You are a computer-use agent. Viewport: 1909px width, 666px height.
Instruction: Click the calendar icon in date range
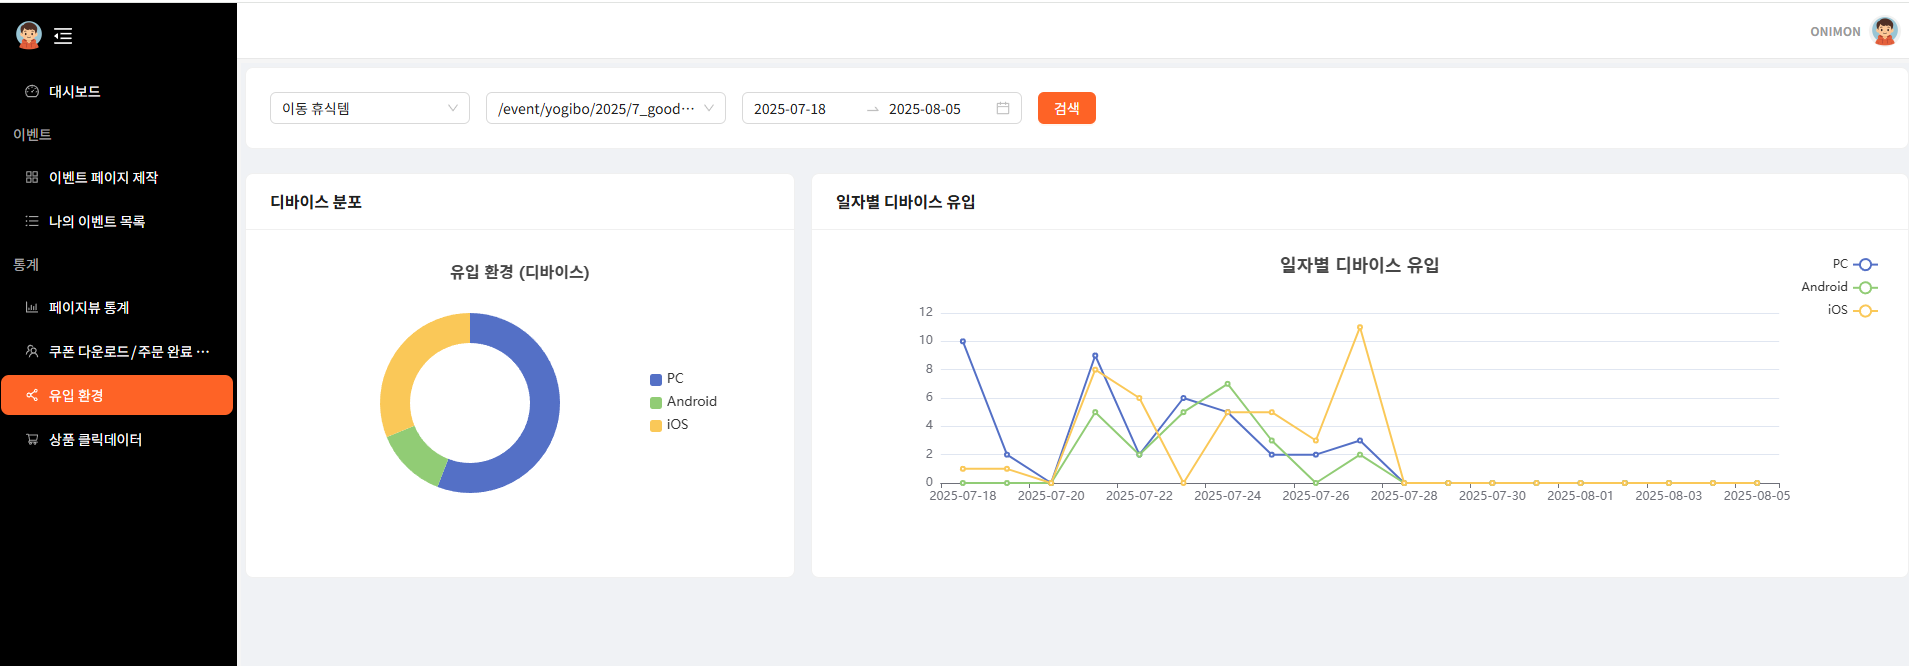[x=1002, y=108]
